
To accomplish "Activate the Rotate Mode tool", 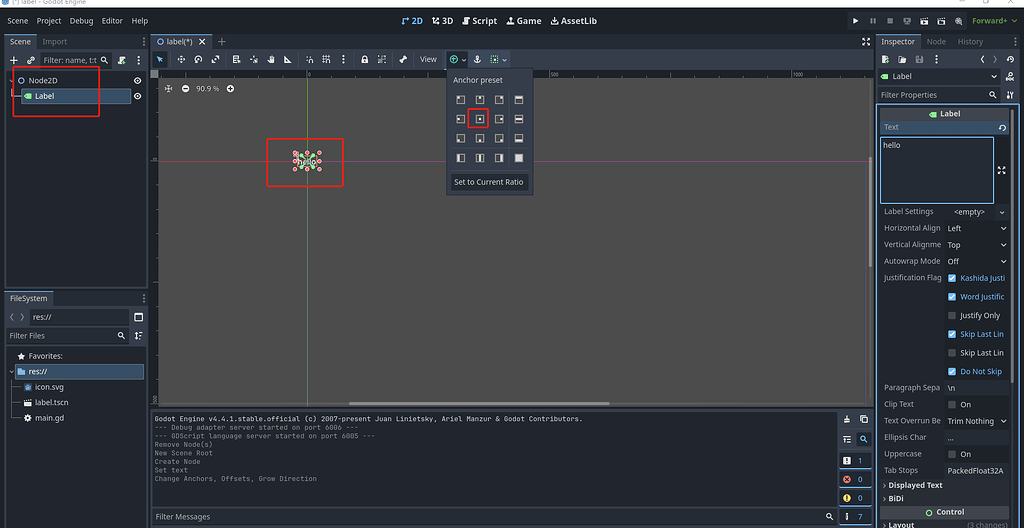I will [198, 59].
